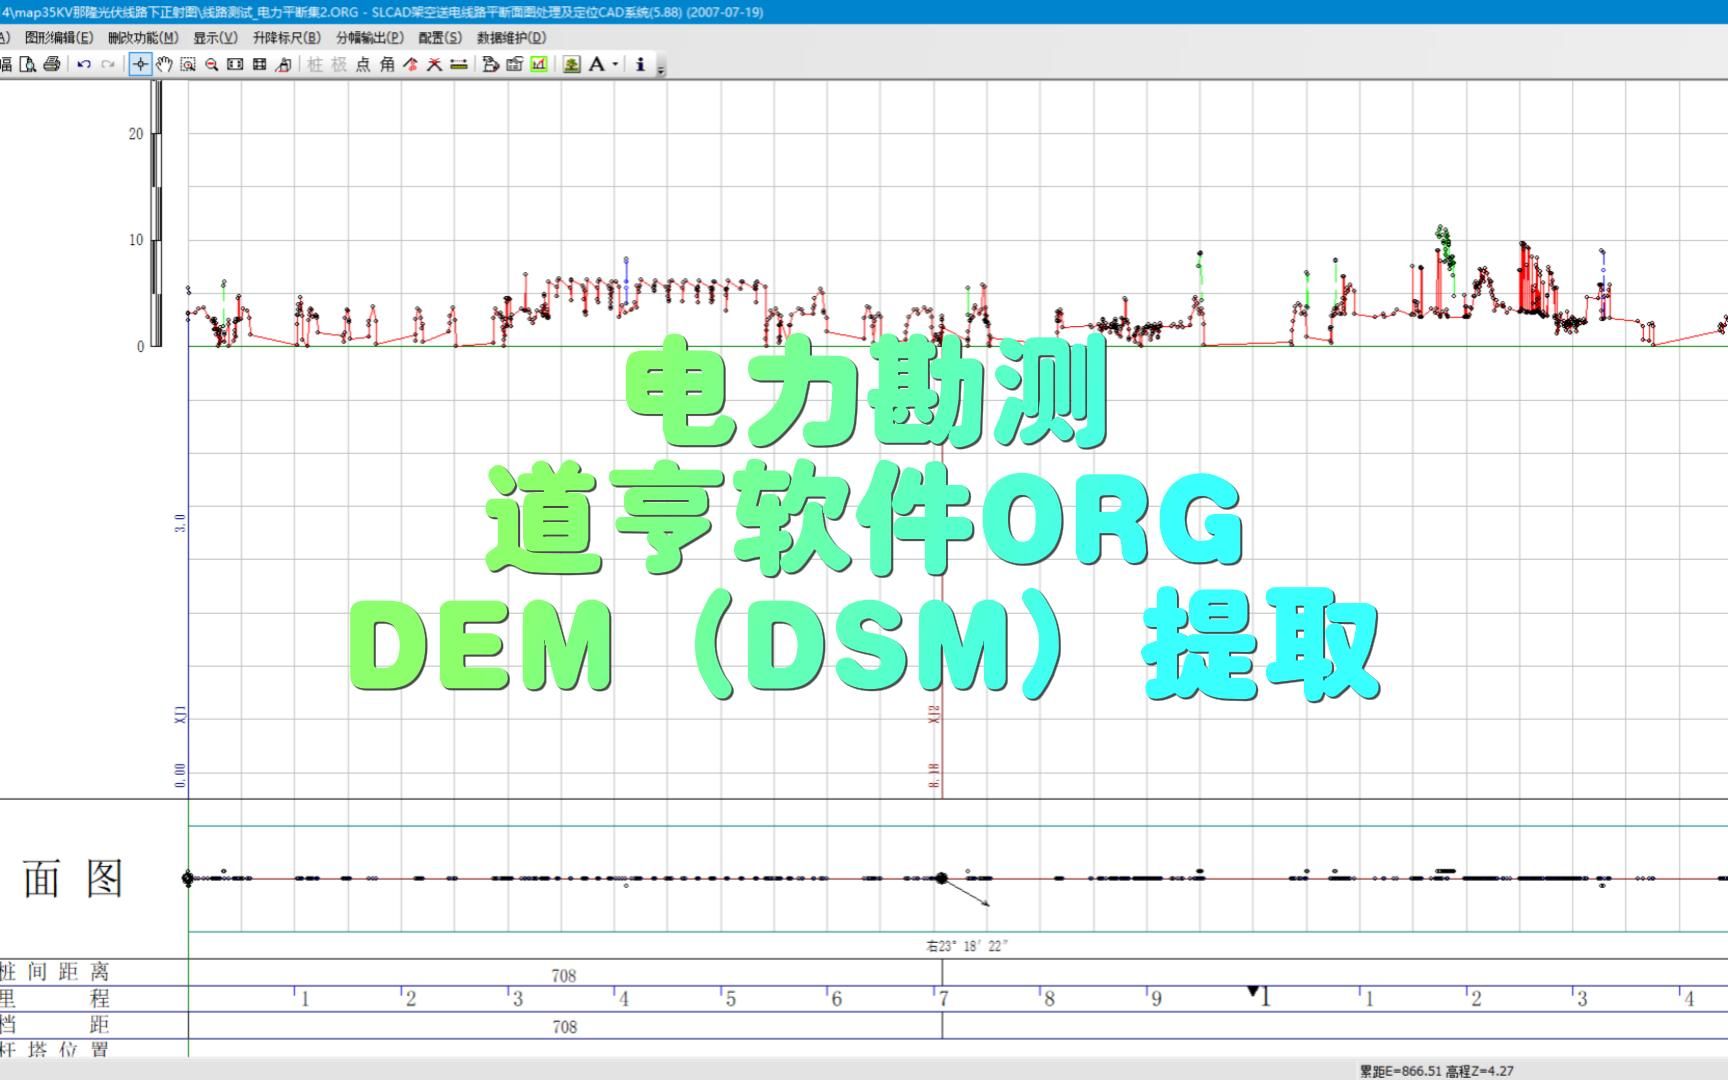
Task: Open the 分幅输出(P) menu
Action: click(x=370, y=38)
